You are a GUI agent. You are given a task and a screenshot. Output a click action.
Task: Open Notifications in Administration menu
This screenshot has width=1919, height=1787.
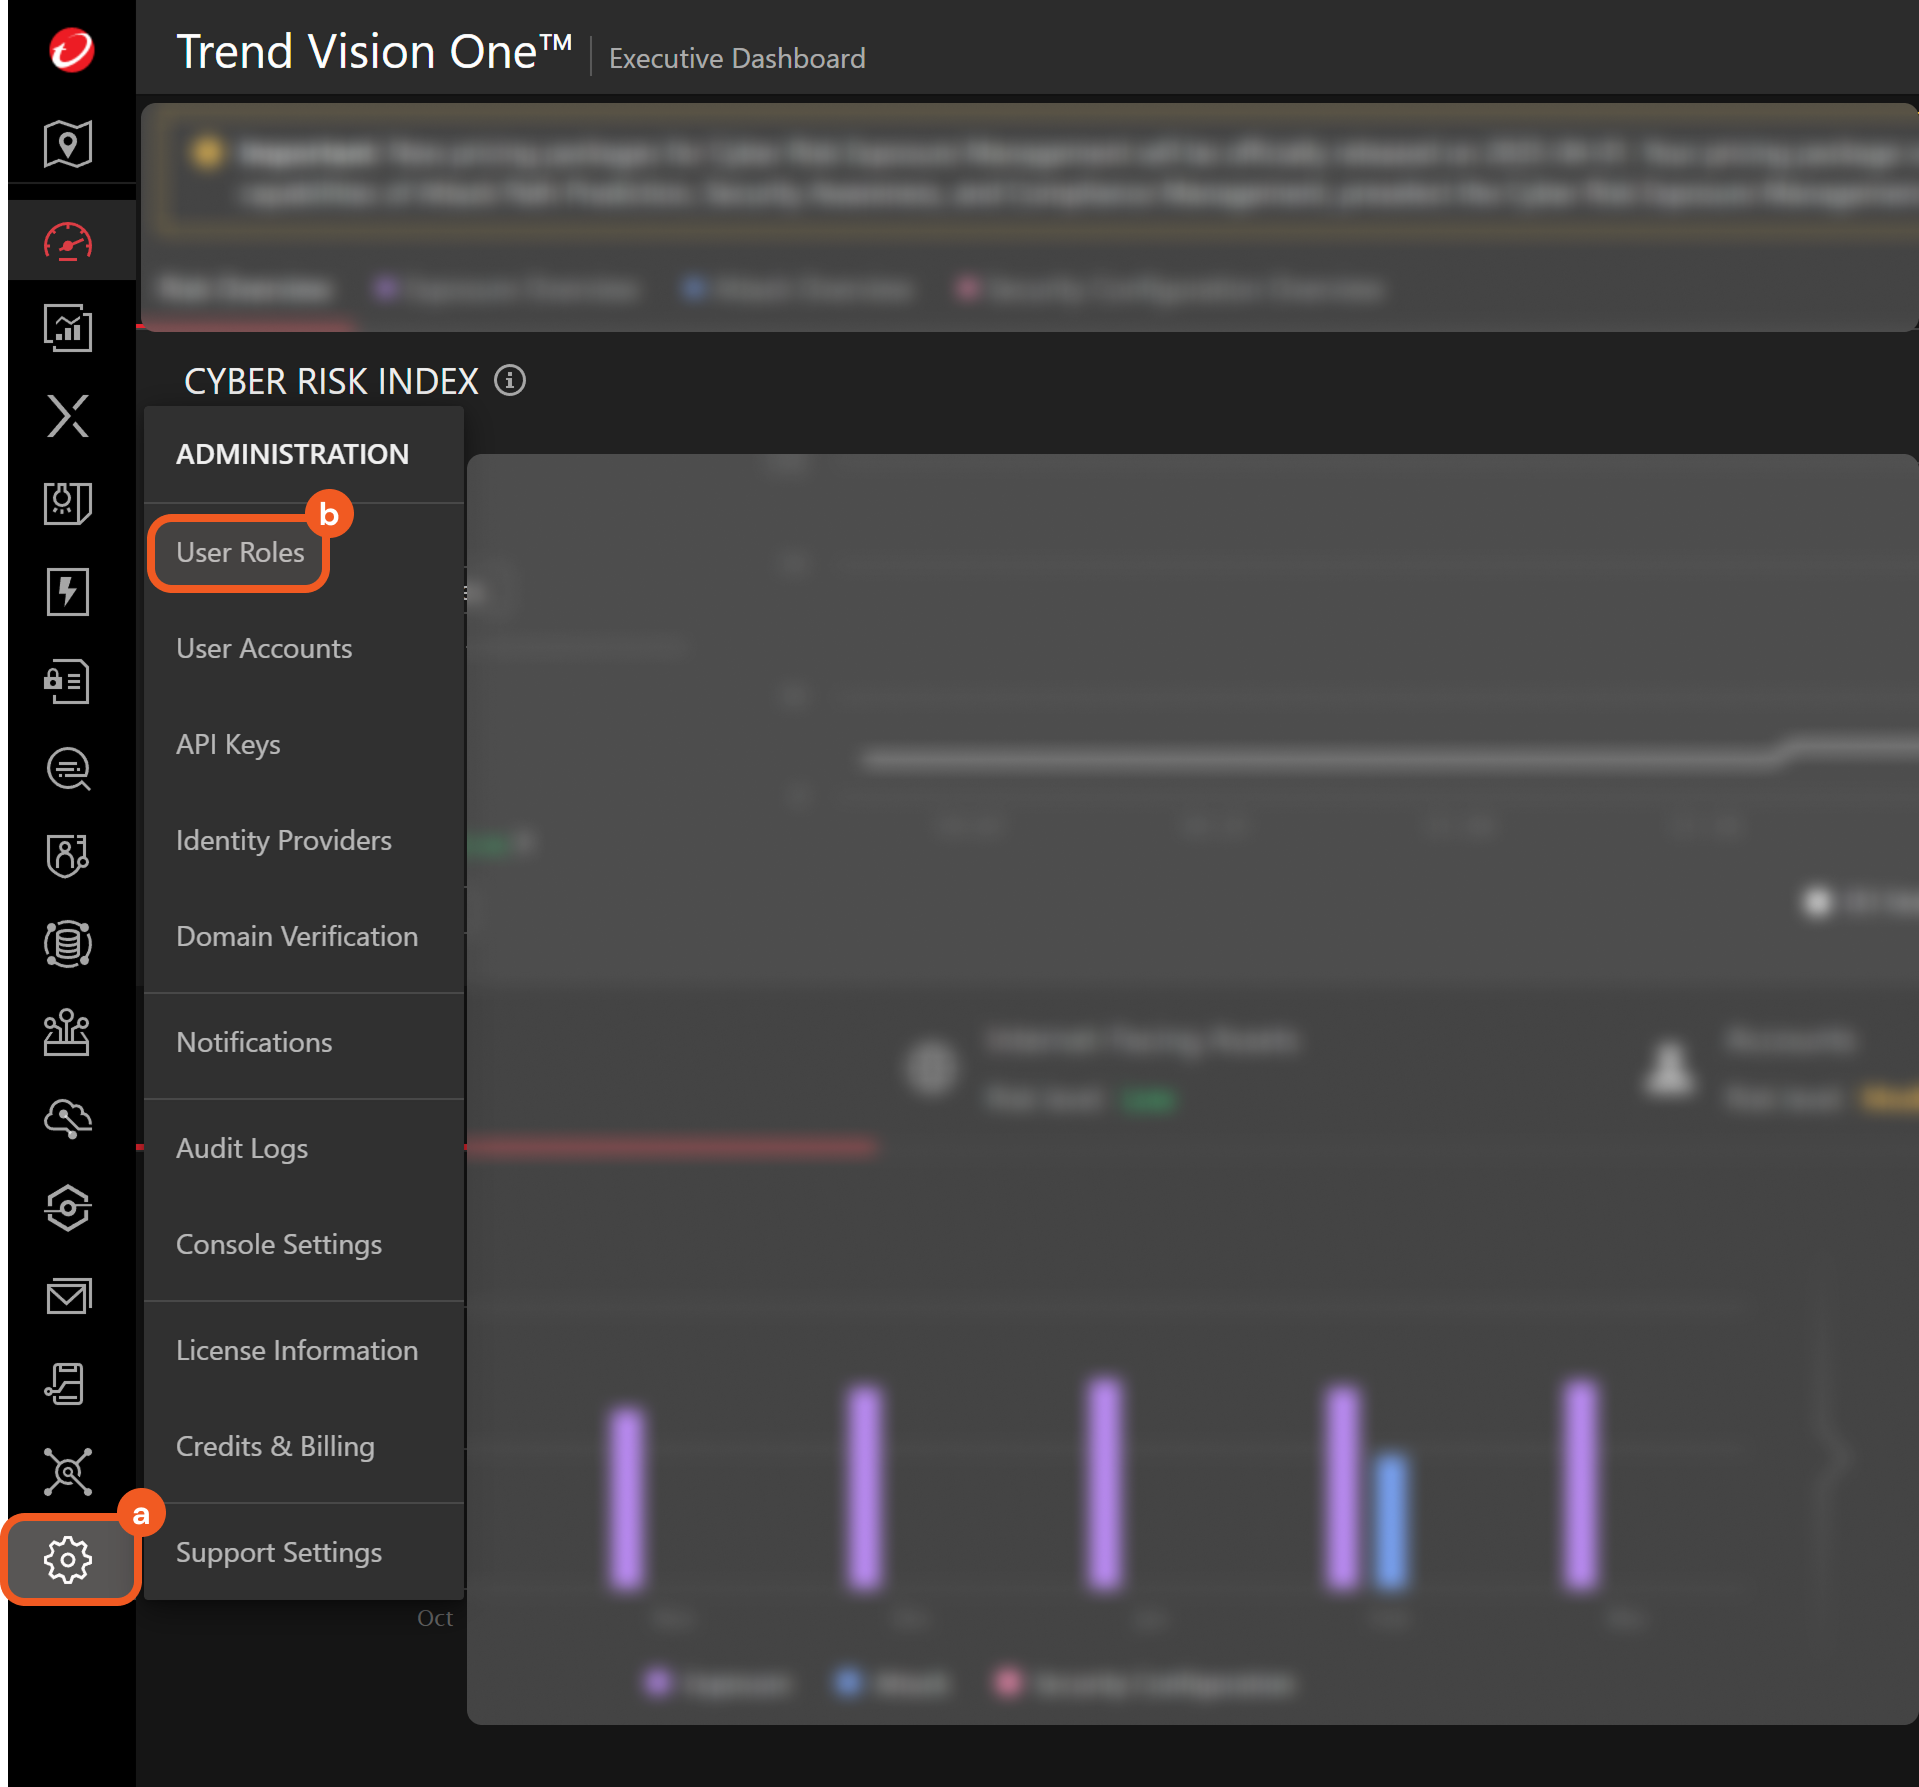point(254,1042)
